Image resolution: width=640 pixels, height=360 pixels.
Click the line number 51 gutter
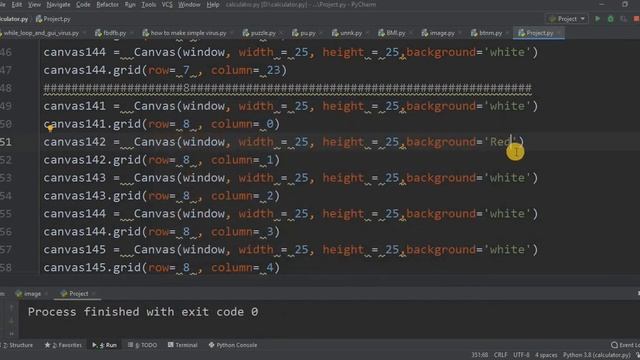6,142
